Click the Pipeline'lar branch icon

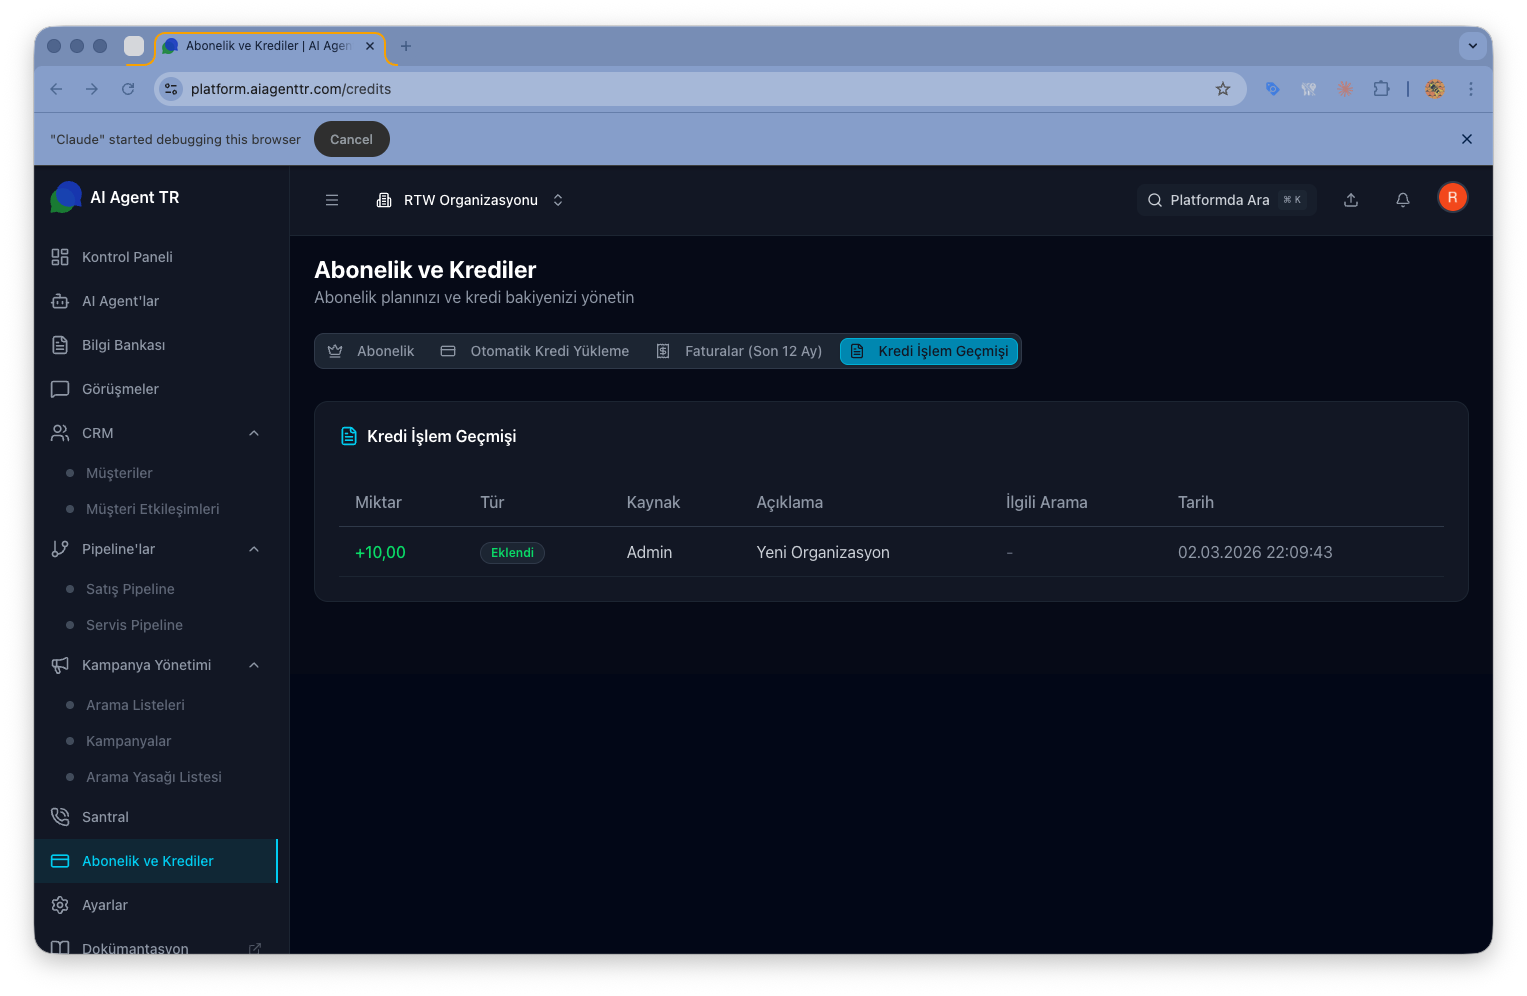[x=60, y=549]
